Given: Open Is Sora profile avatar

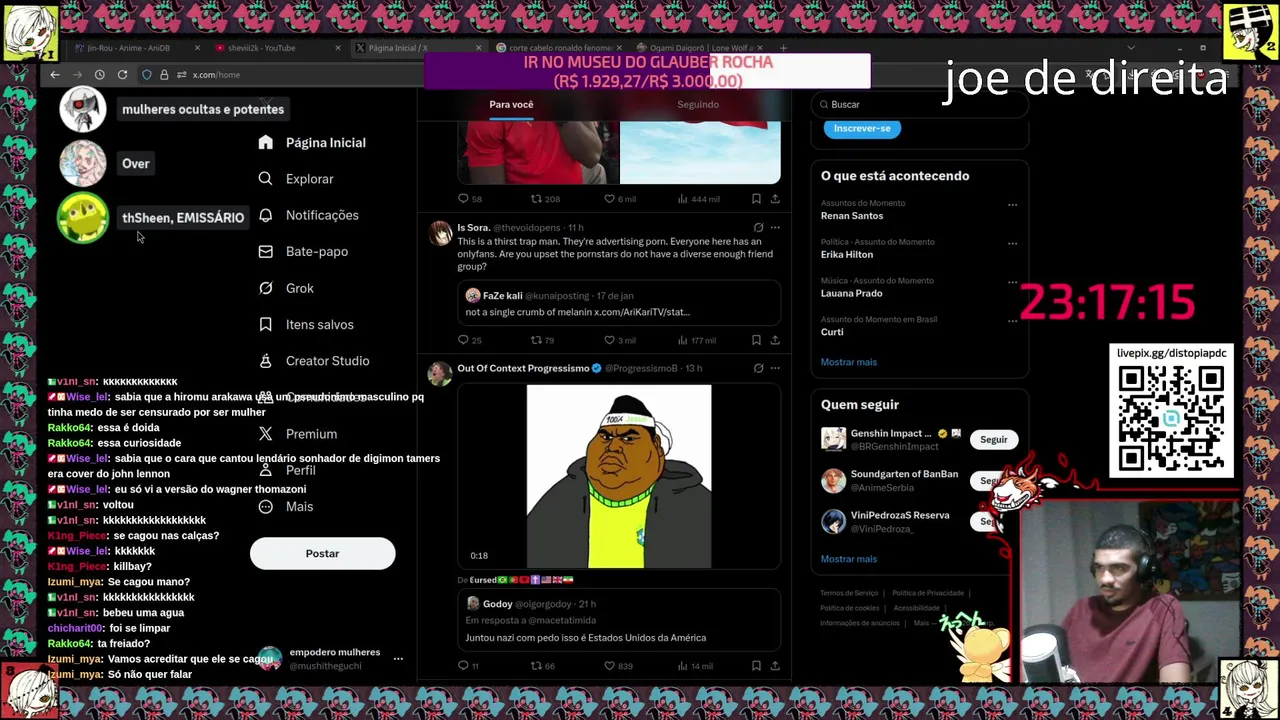Looking at the screenshot, I should [x=440, y=236].
